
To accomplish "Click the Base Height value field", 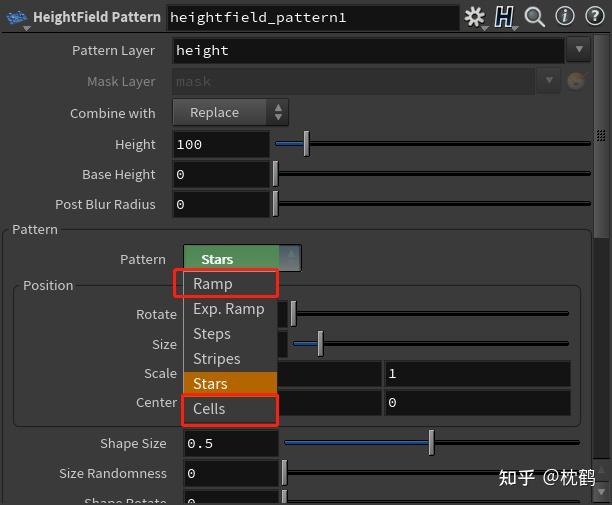I will click(x=221, y=174).
